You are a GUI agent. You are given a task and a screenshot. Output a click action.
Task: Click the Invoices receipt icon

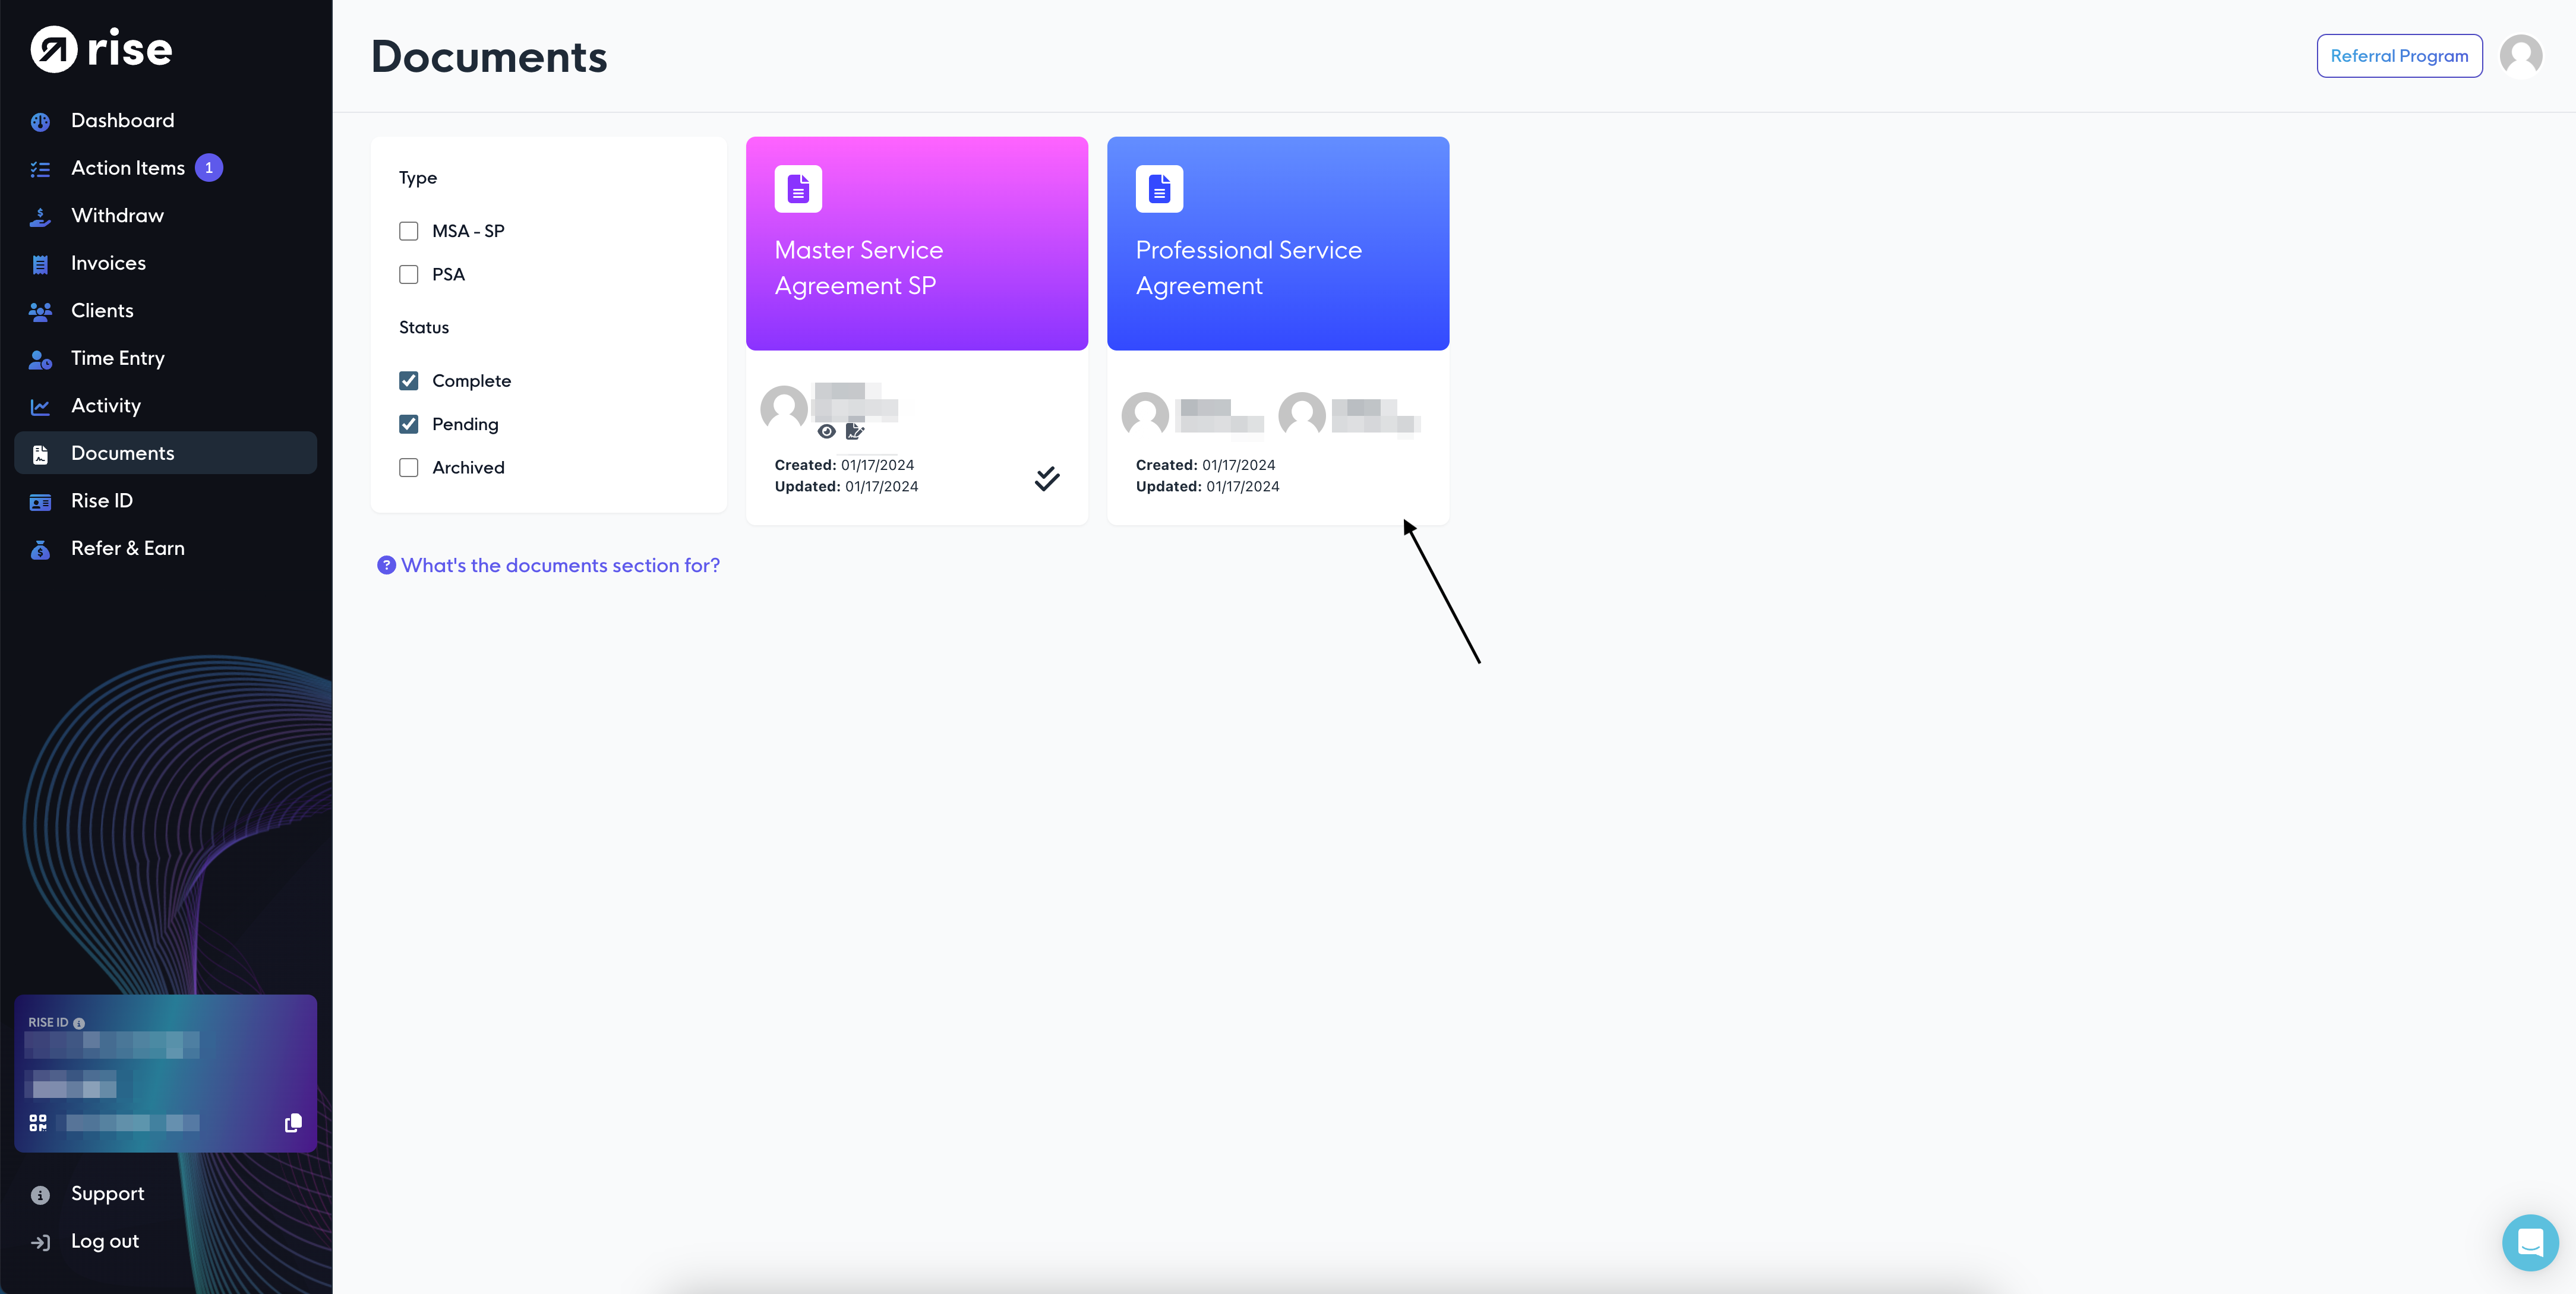coord(40,264)
